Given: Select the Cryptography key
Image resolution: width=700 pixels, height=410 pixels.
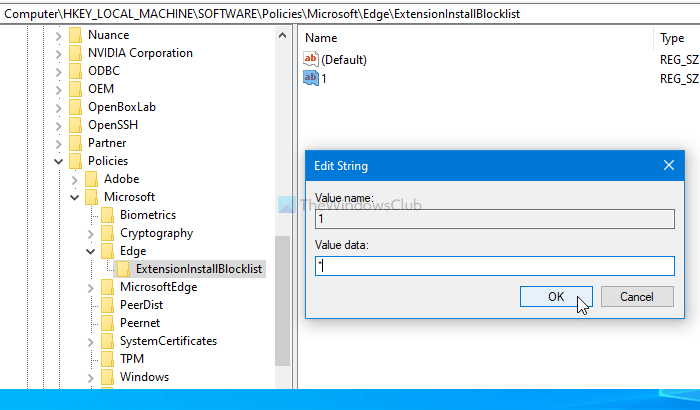Looking at the screenshot, I should tap(156, 233).
